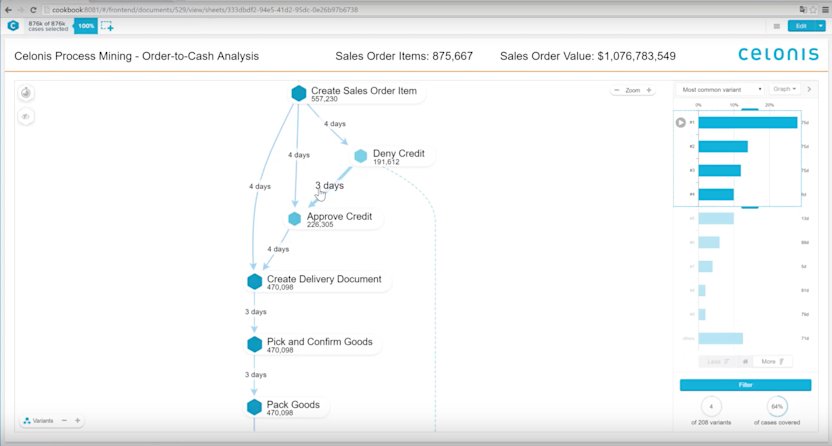Click the 4 of 208 variants circle
Viewport: 832px width, 446px height.
click(711, 407)
